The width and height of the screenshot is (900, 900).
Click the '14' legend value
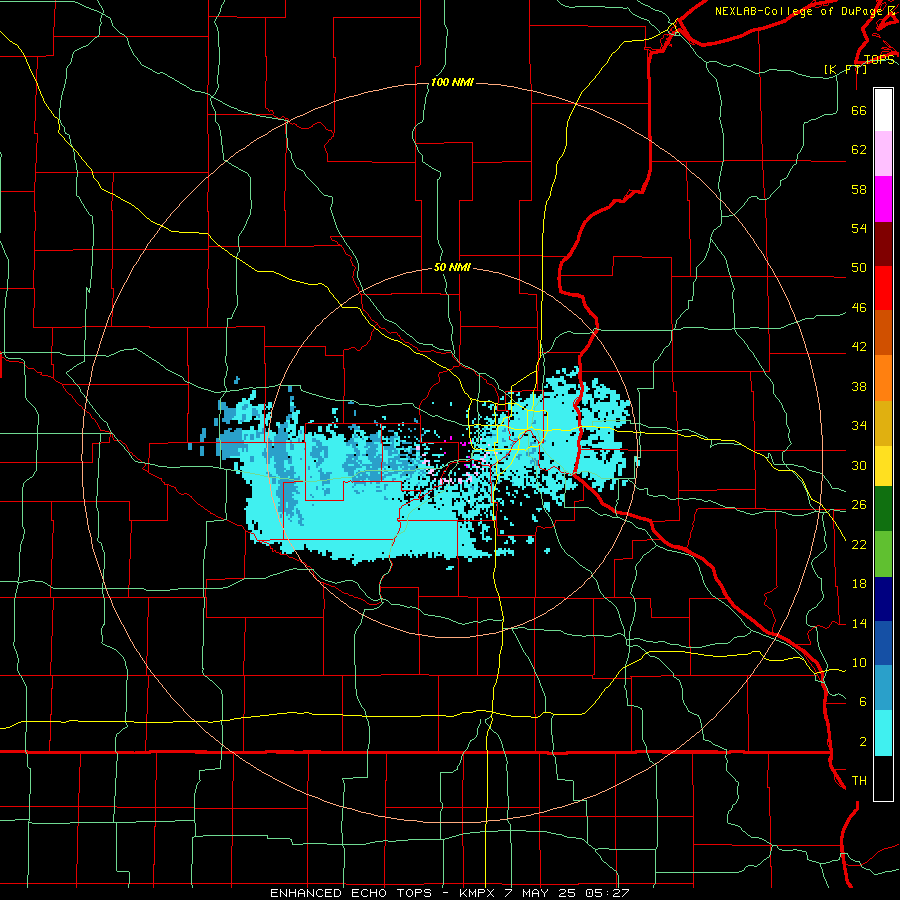pos(859,624)
